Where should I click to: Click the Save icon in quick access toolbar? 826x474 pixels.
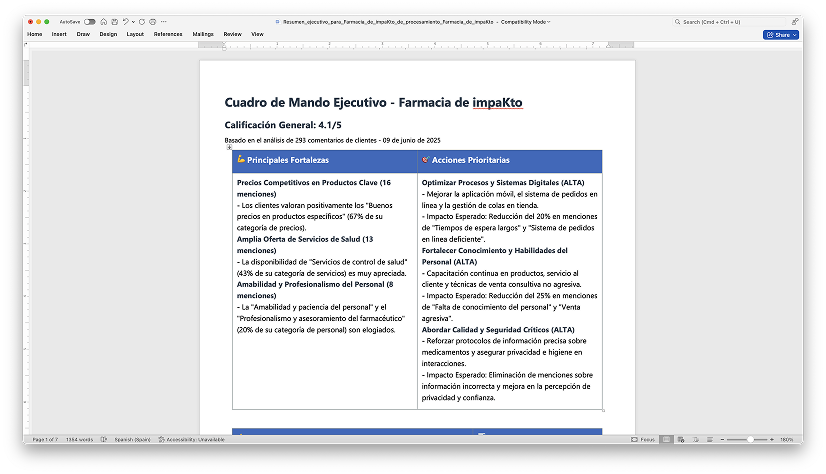coord(114,21)
